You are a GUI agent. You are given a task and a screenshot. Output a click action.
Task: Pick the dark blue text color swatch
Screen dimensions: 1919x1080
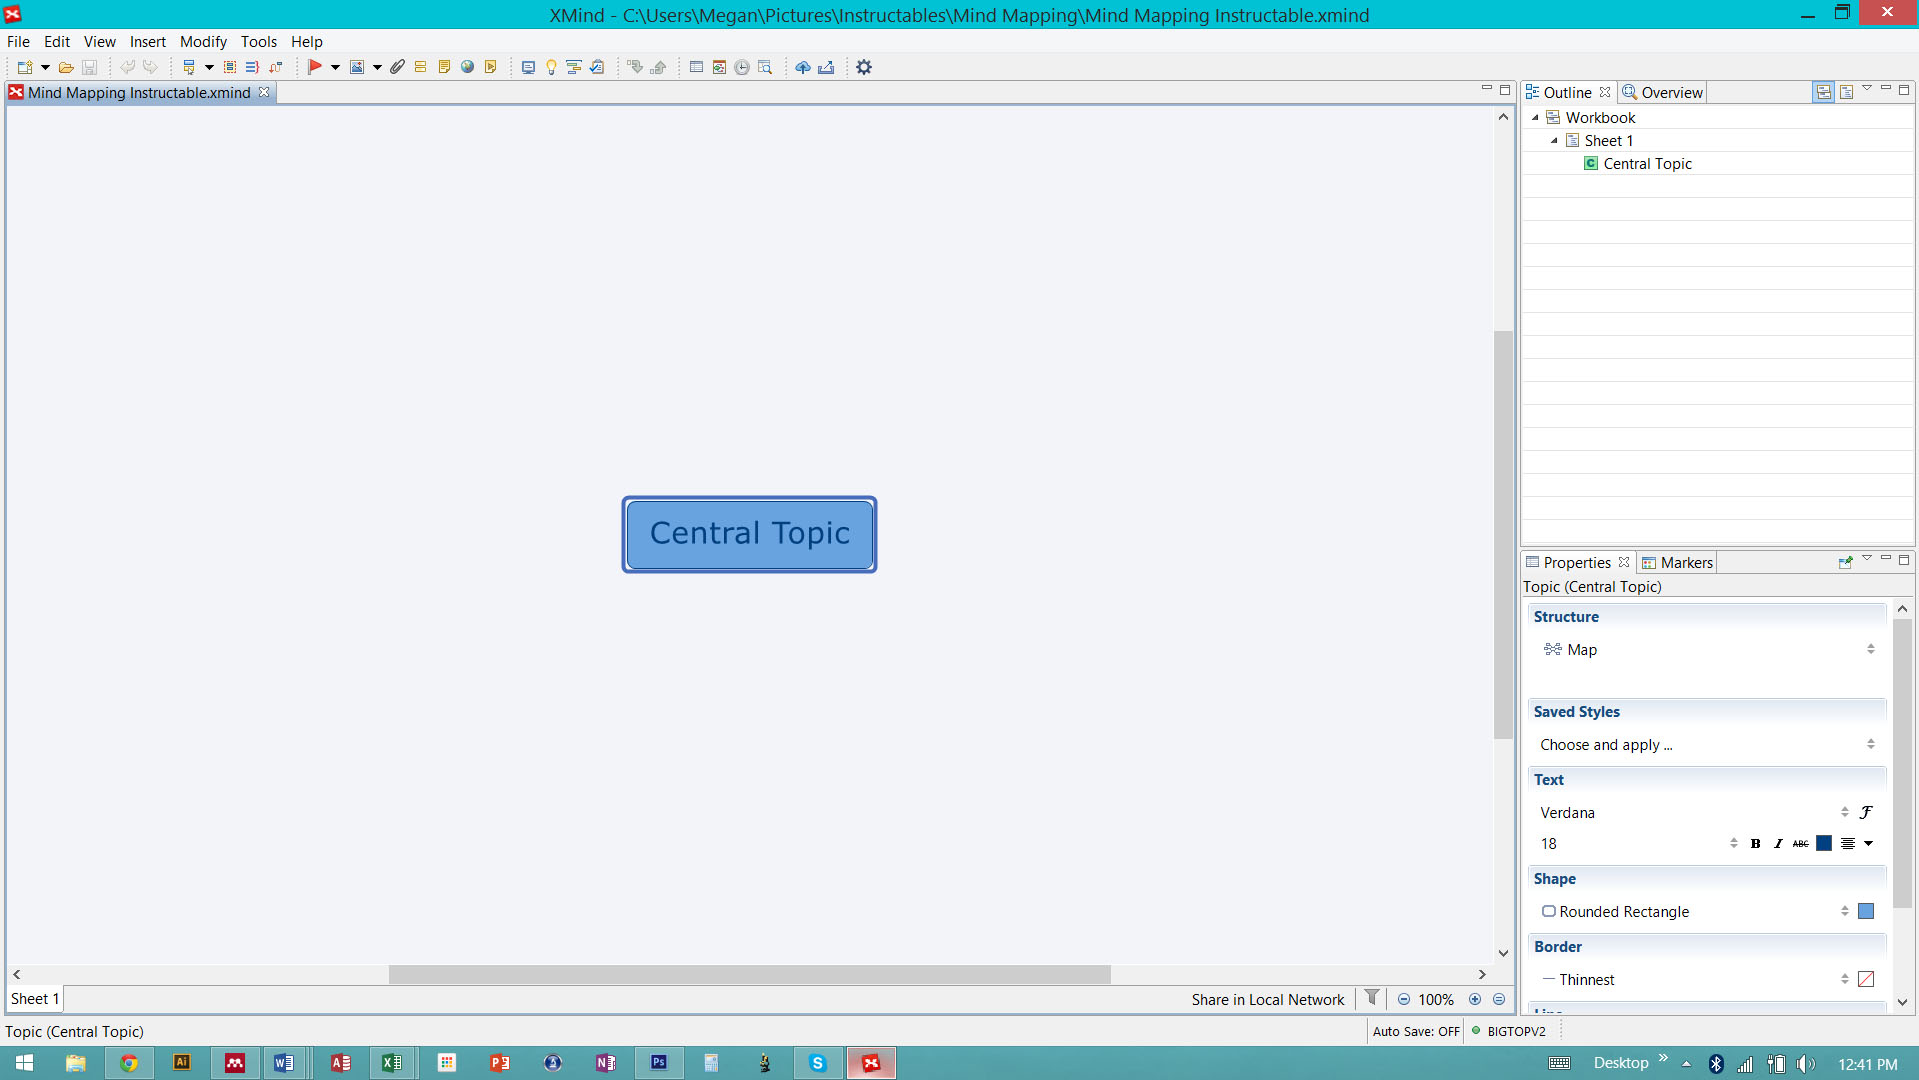[1824, 844]
